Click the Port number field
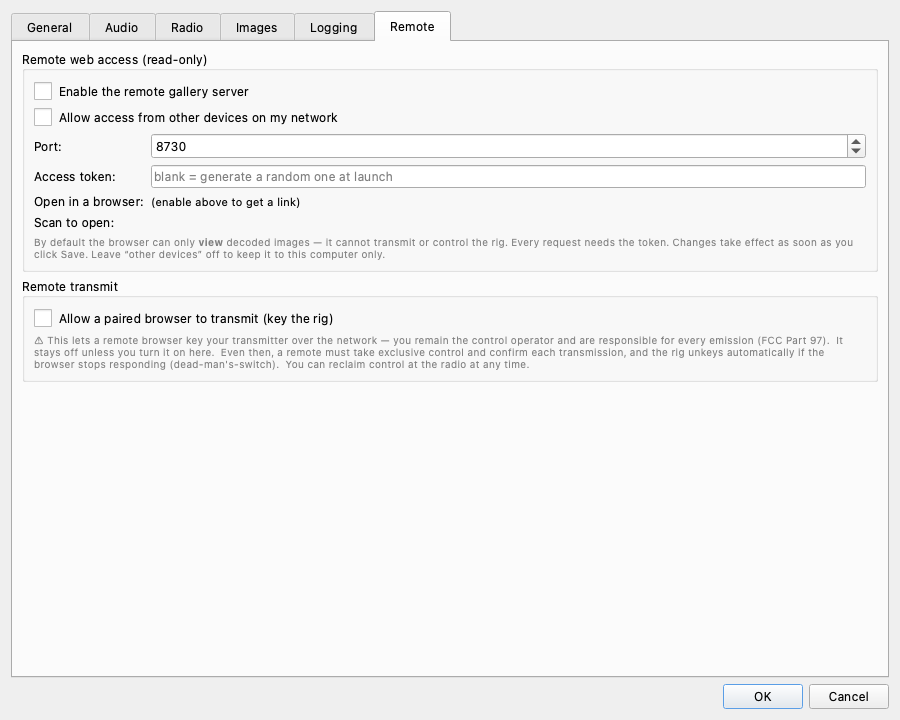 click(499, 146)
